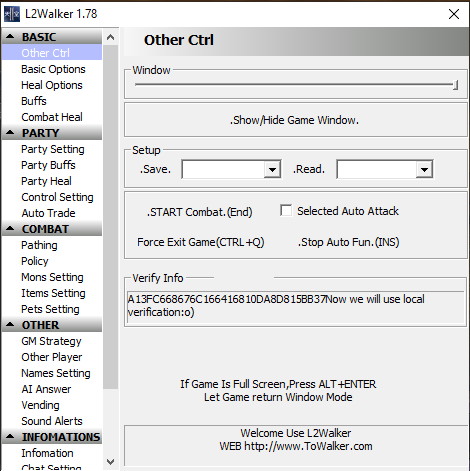Open Pets Setting page
Screen dimensions: 470x471
(50, 309)
